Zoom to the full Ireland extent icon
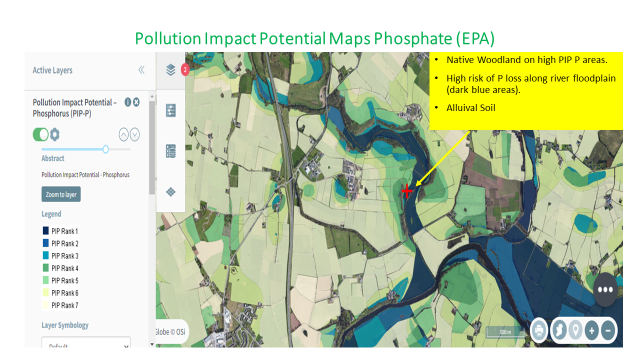The image size is (640, 360). [560, 330]
